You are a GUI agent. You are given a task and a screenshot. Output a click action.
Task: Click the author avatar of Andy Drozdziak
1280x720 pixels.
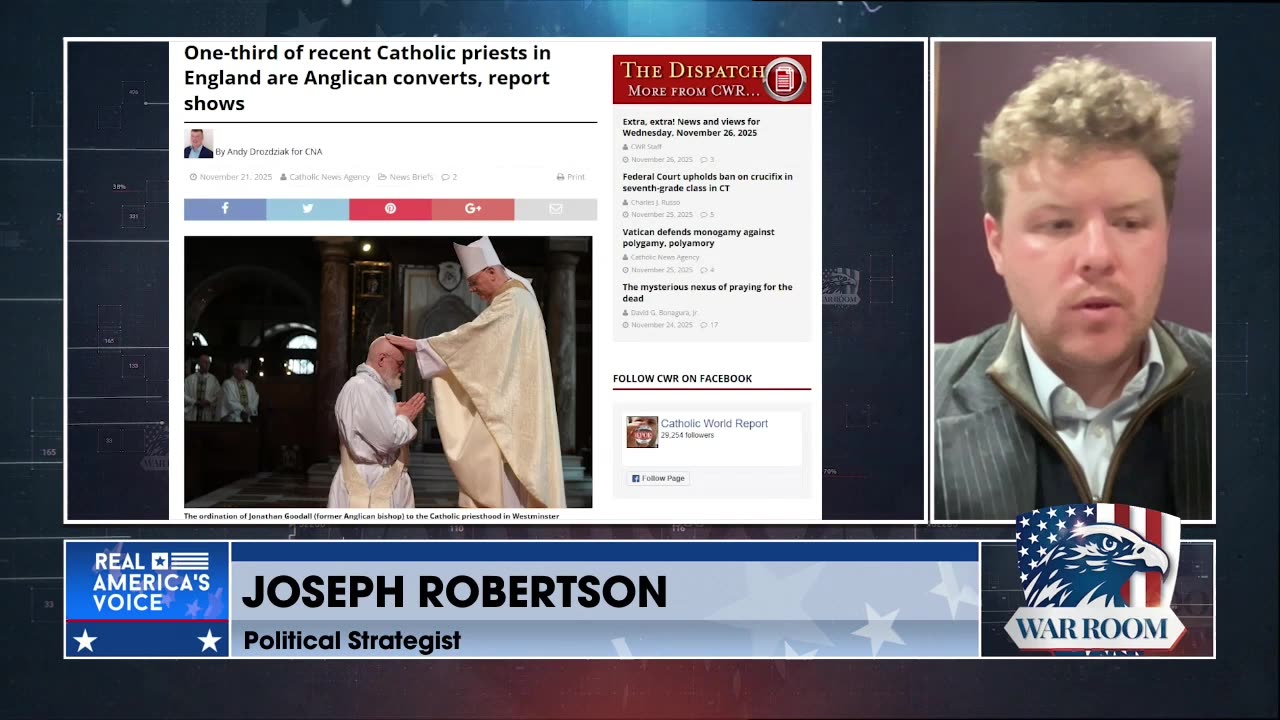coord(198,144)
